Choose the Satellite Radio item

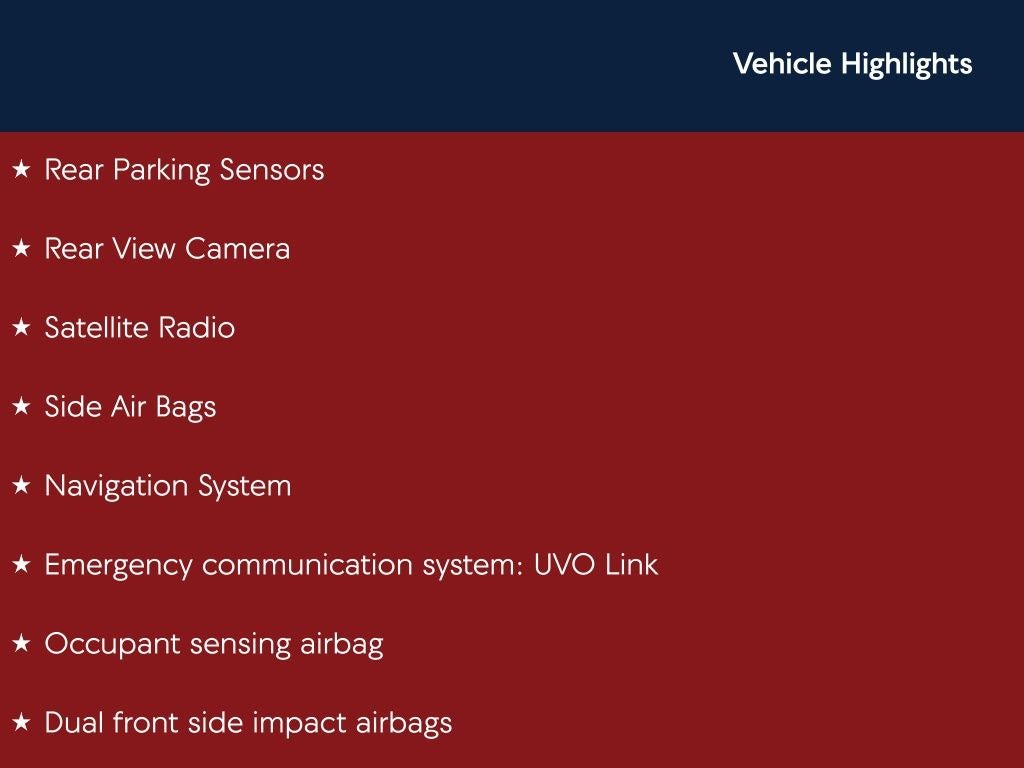140,328
